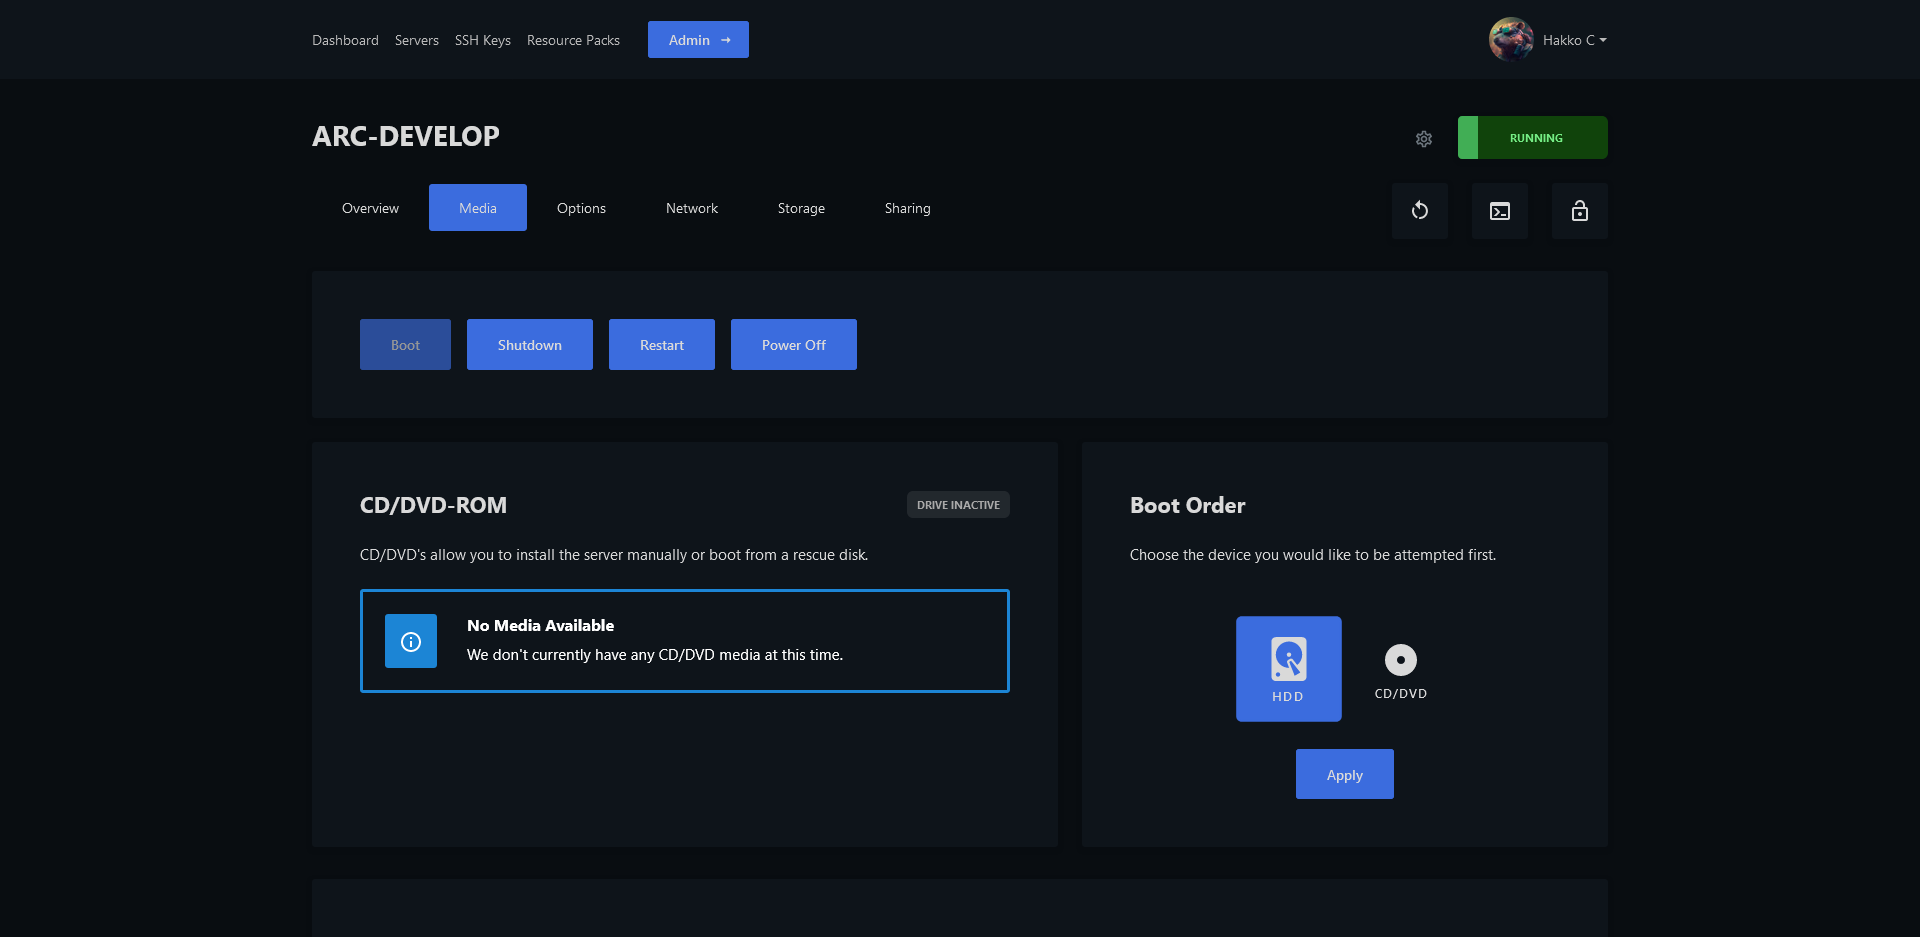Click the Power Off button

click(793, 345)
